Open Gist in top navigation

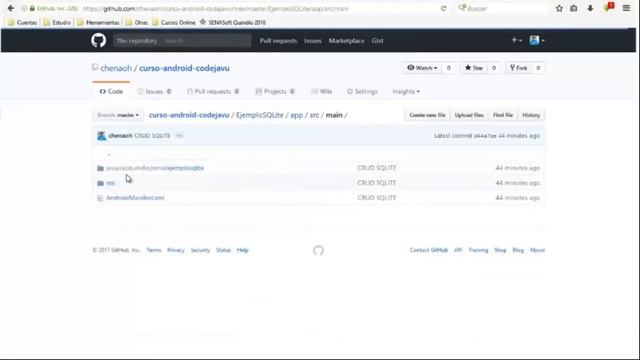tap(378, 41)
